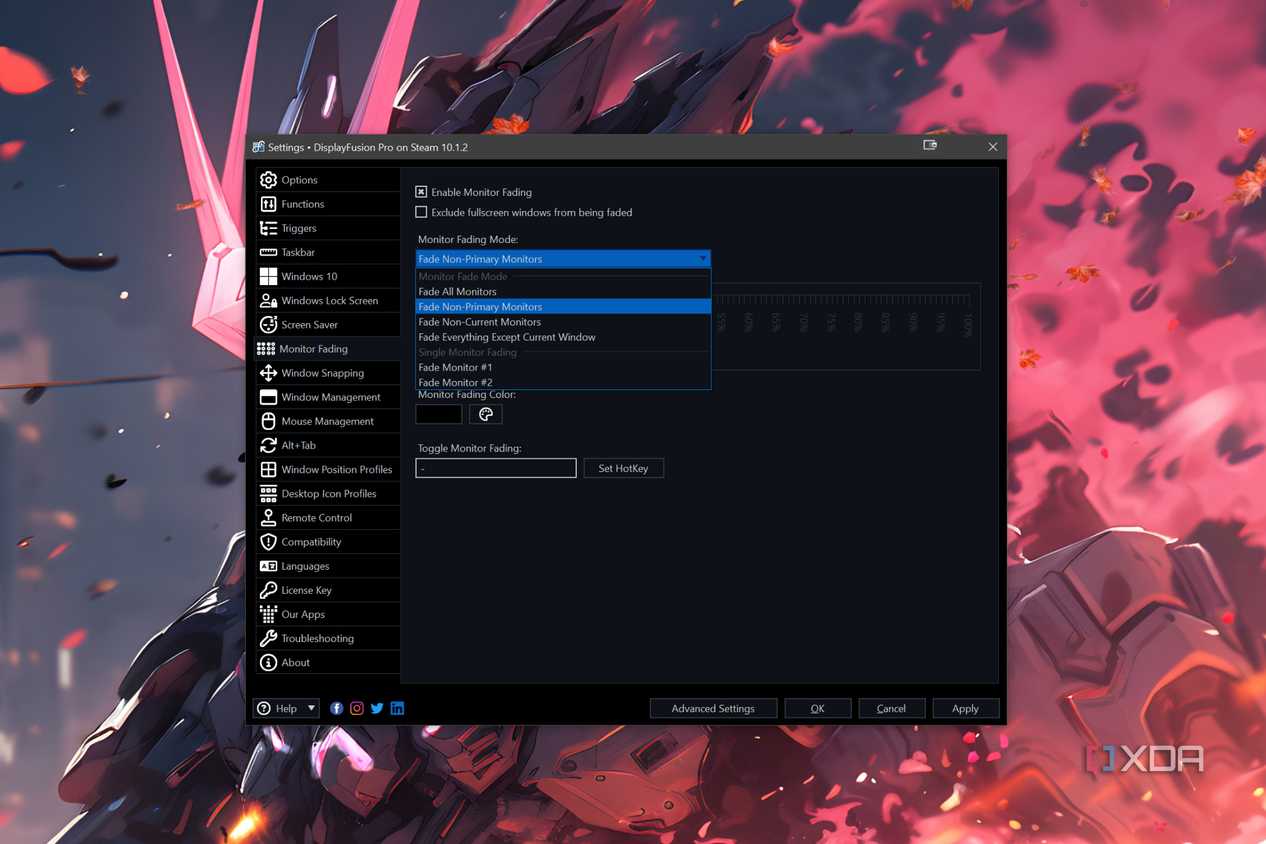Choose Fade Non-Current Monitors option
The image size is (1266, 844).
point(563,322)
